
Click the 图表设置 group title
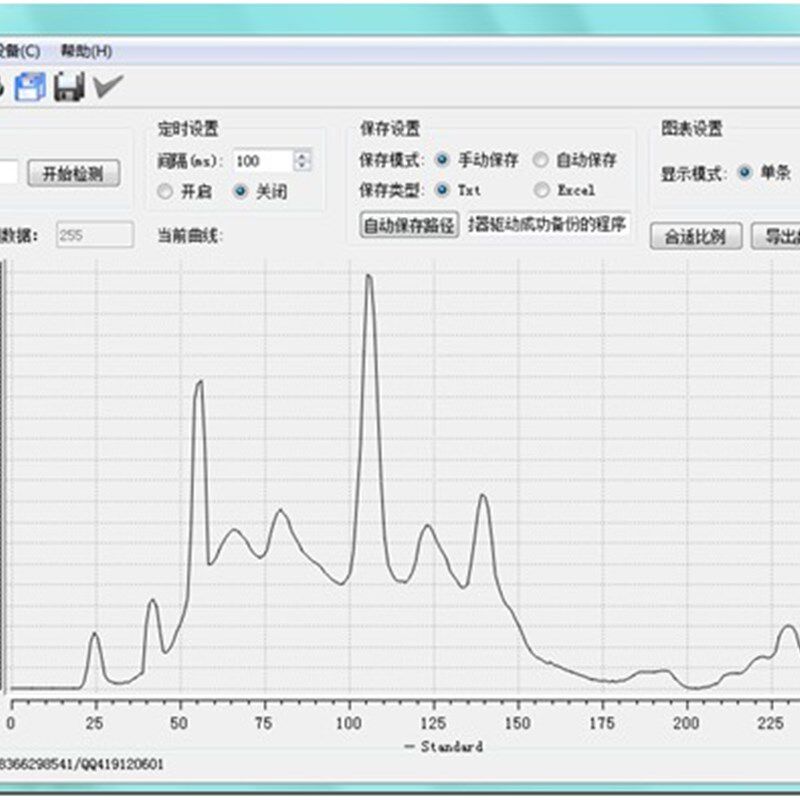[692, 128]
